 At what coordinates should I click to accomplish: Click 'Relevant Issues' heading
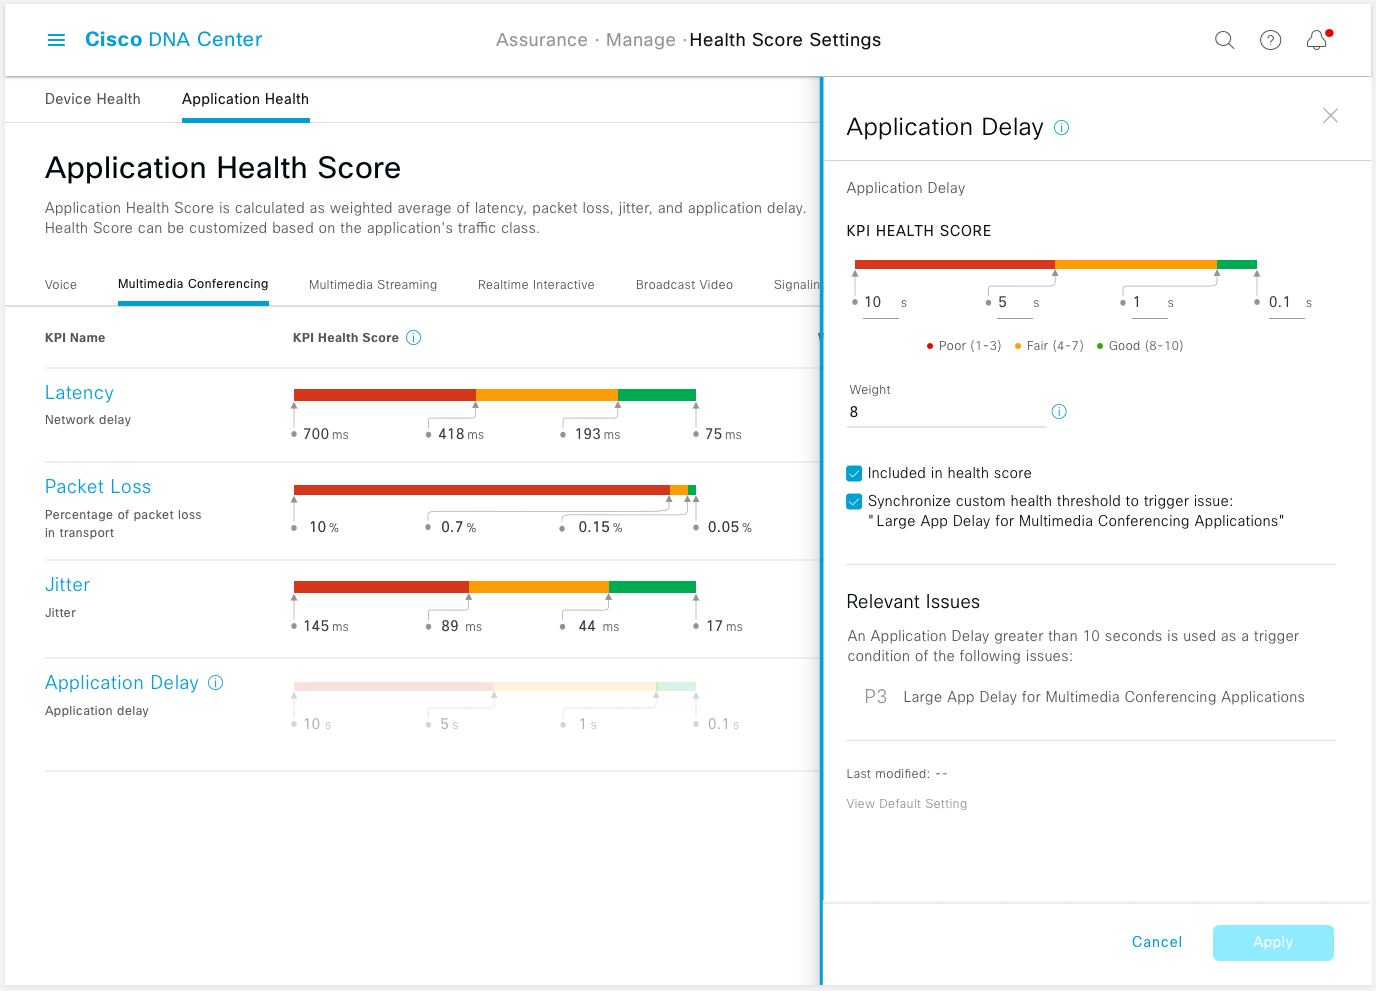(913, 602)
